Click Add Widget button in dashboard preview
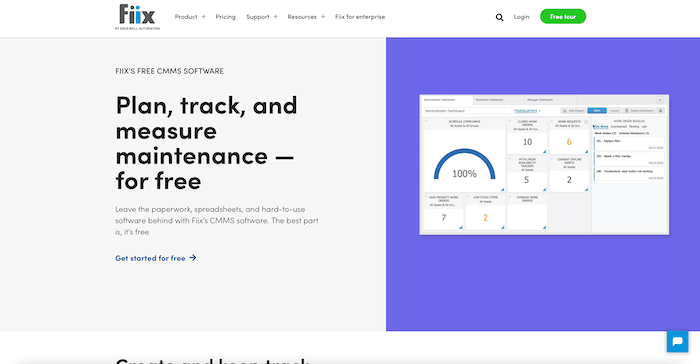 coord(573,111)
